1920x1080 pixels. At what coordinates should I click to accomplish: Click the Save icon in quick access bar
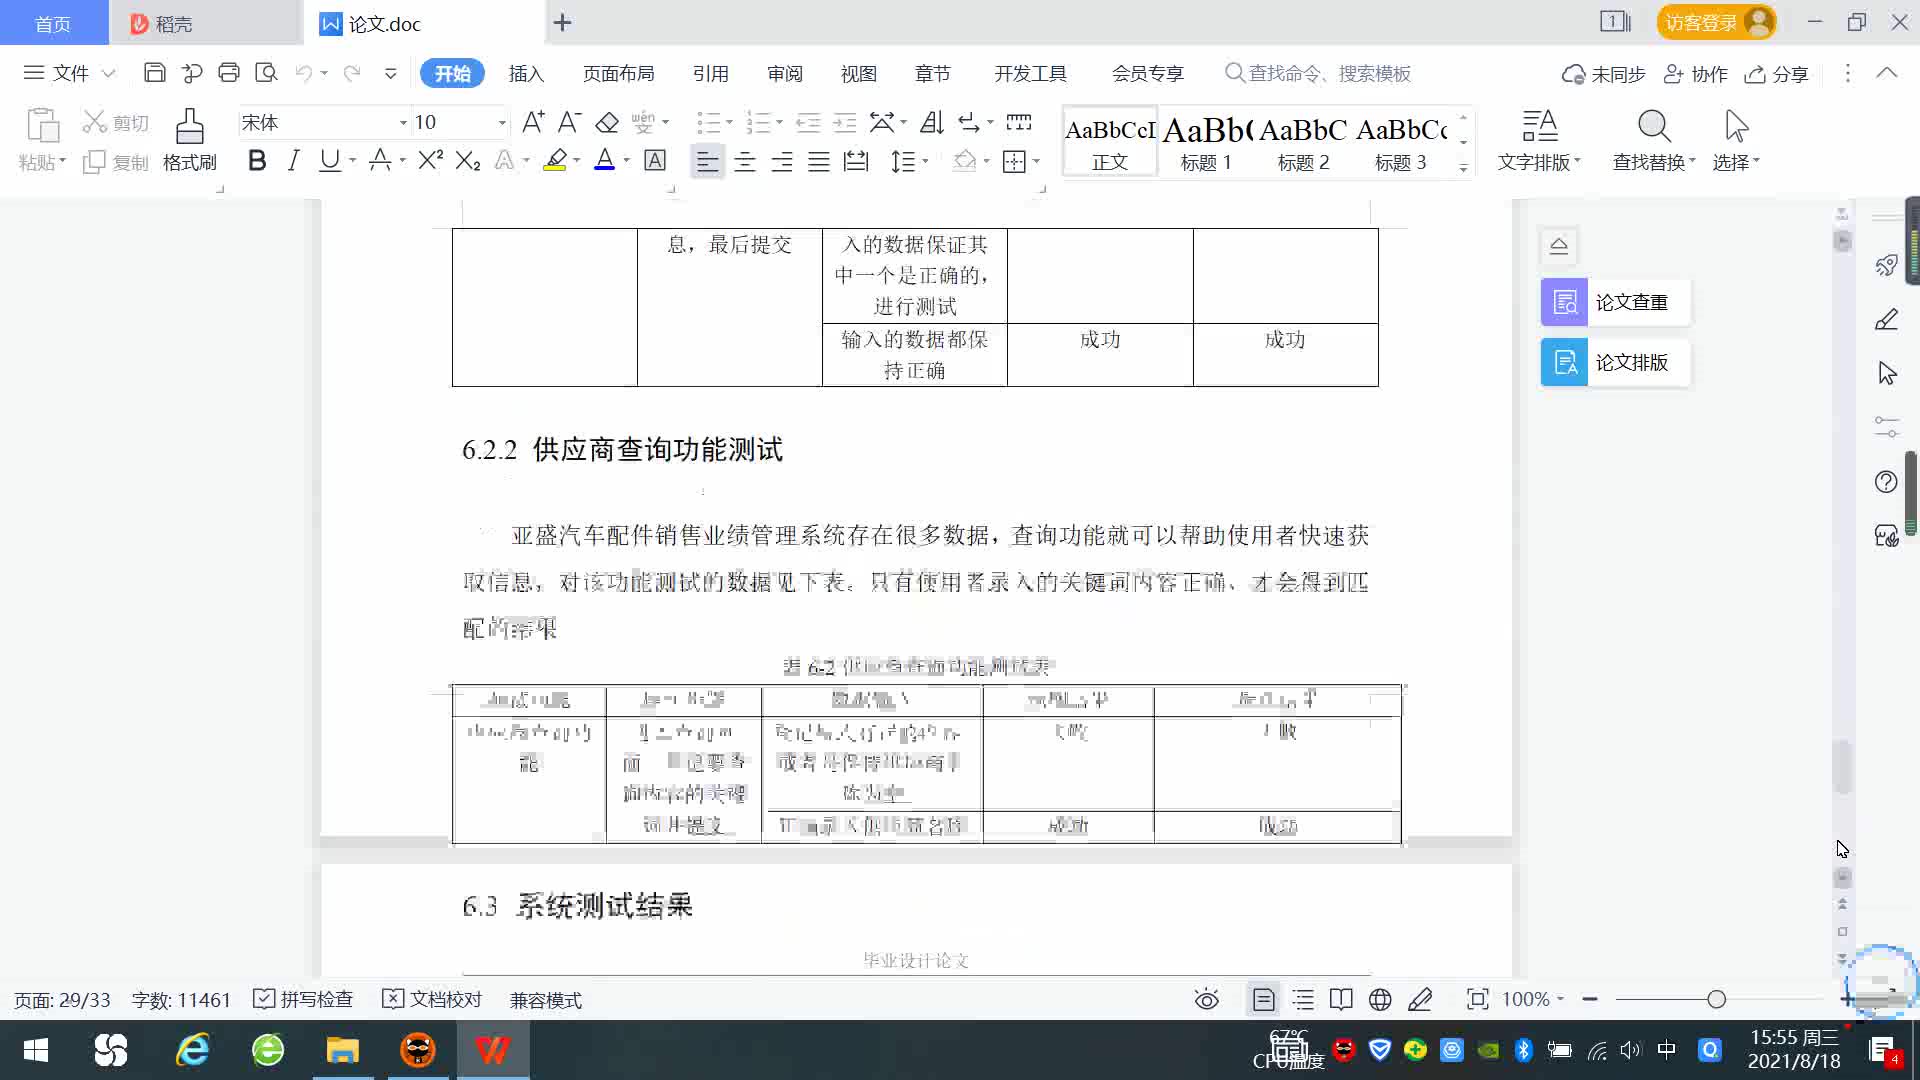pos(154,73)
